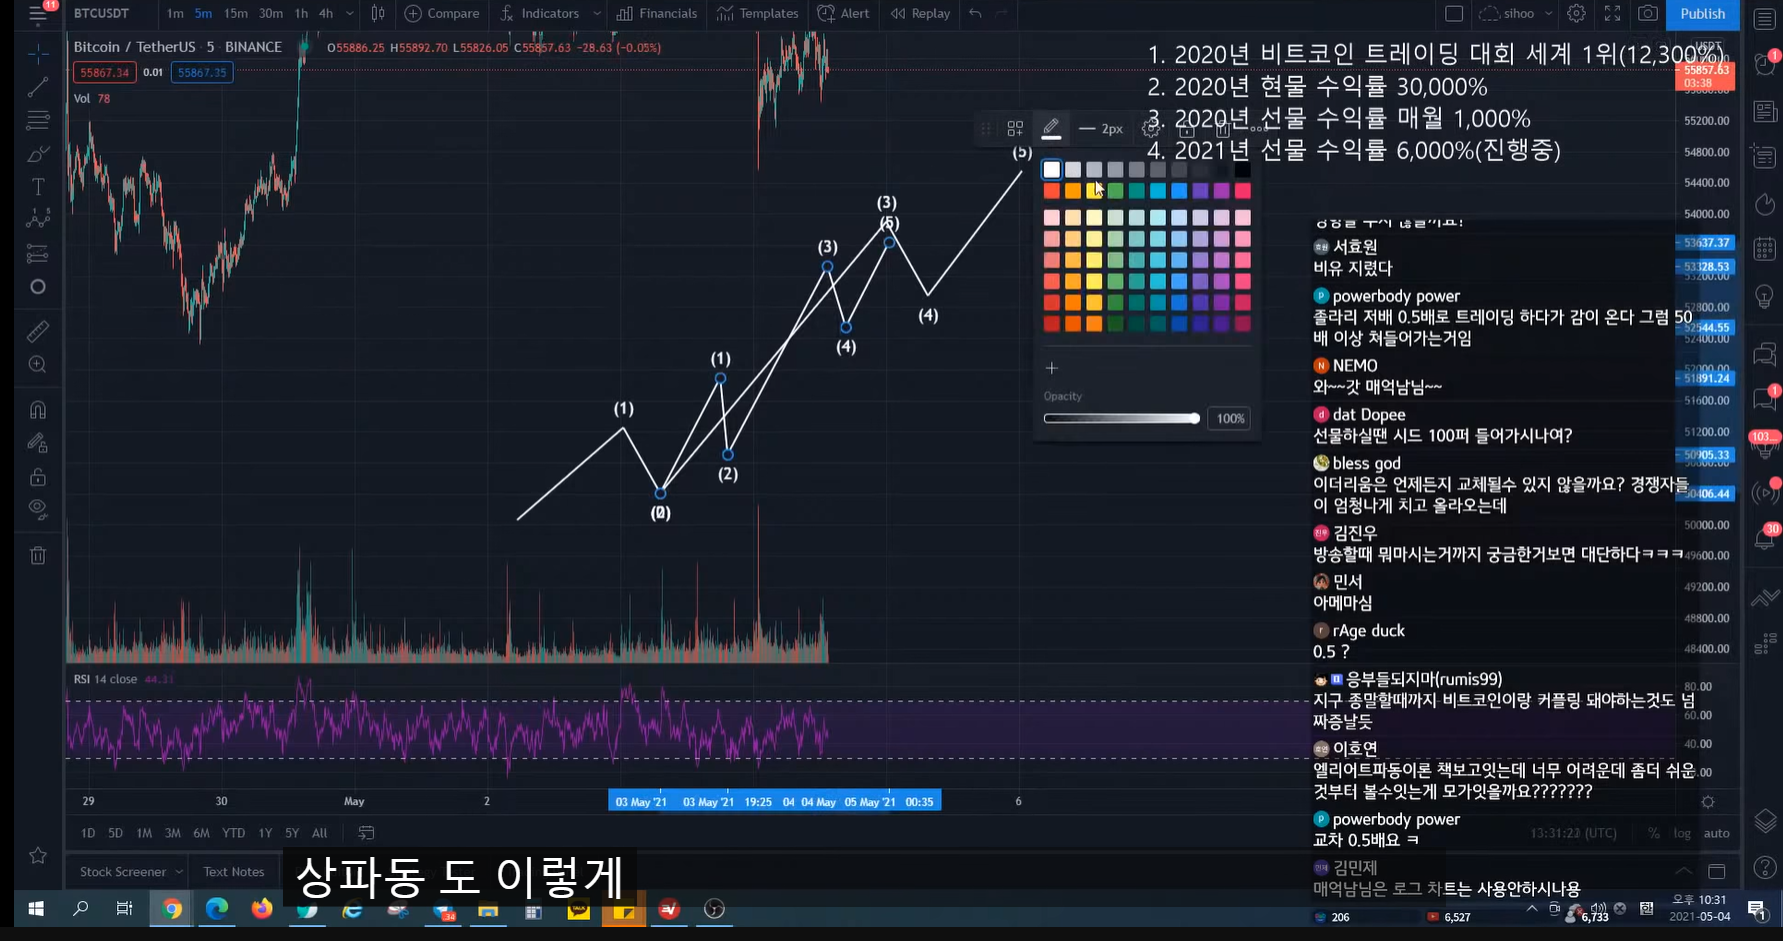1783x941 pixels.
Task: Undo the last chart action
Action: 975,14
